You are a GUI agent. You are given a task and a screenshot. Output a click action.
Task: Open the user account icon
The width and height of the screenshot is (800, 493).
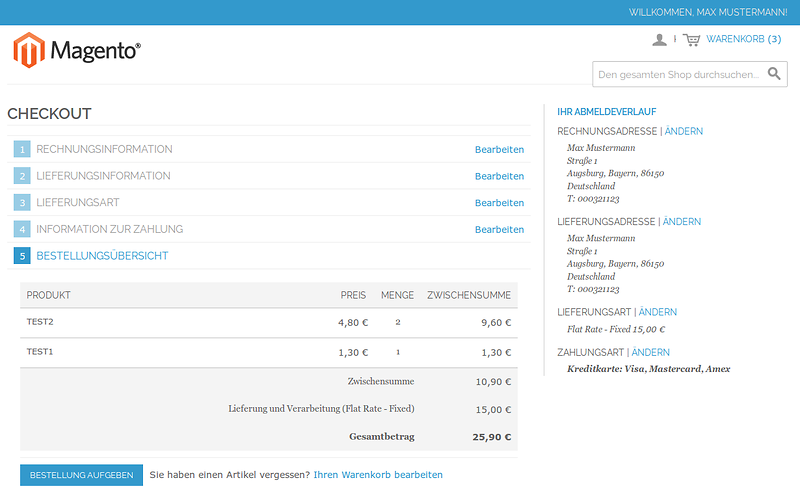659,40
